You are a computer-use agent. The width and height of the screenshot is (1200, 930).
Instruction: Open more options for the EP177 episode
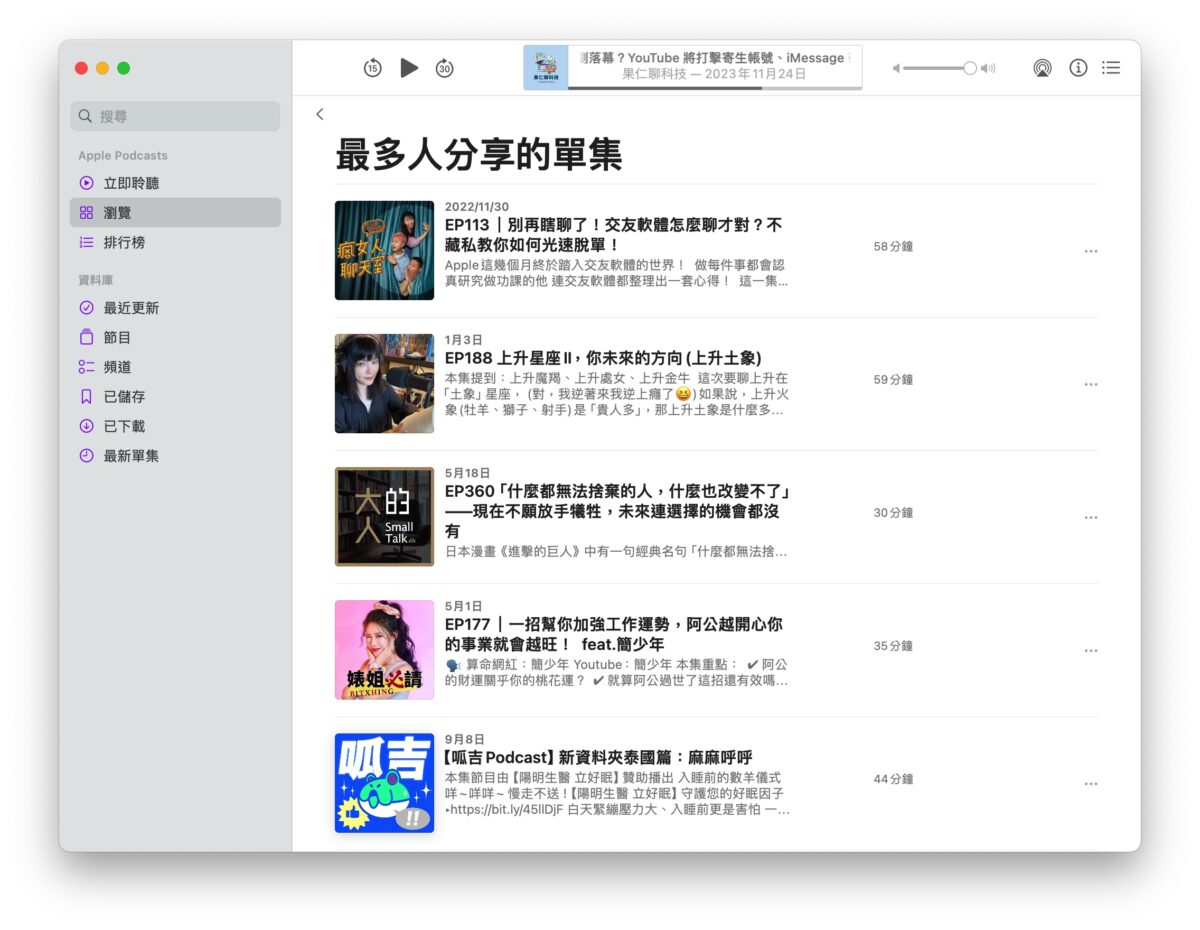click(1091, 650)
